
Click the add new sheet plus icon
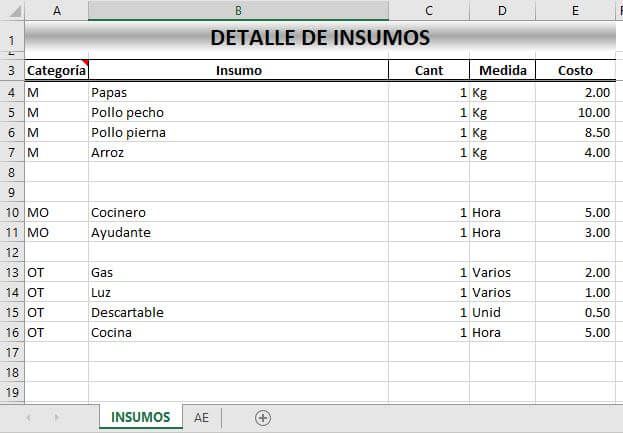(263, 418)
